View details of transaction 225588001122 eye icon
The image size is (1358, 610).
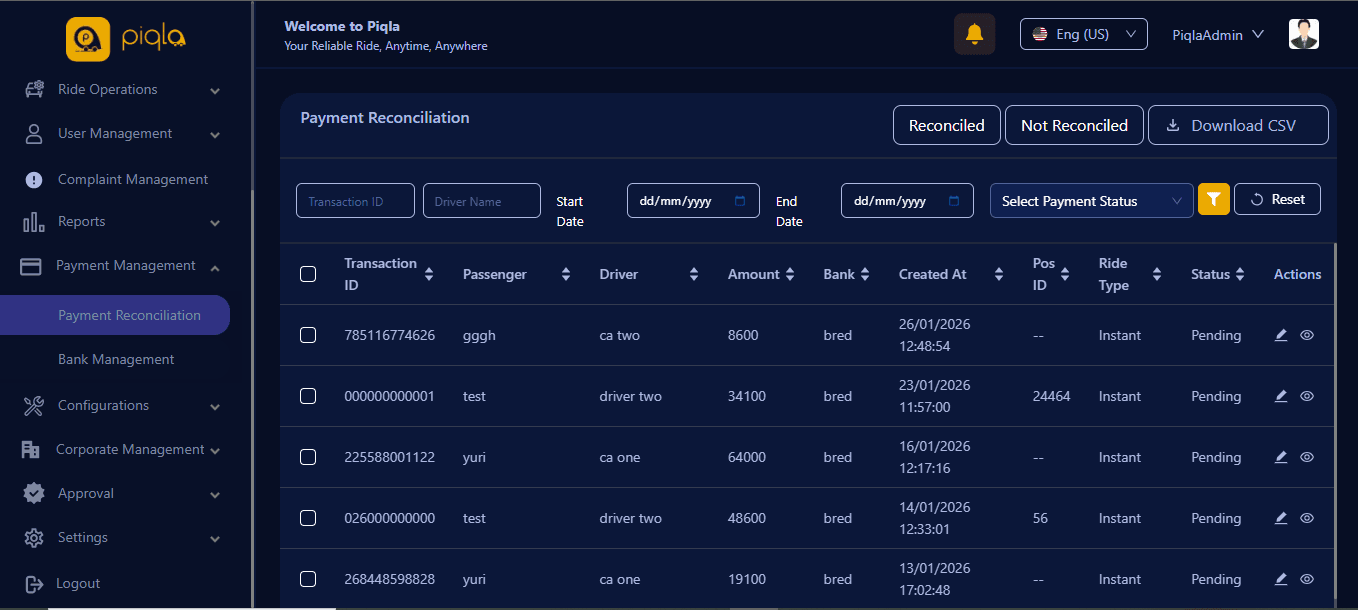(x=1306, y=457)
